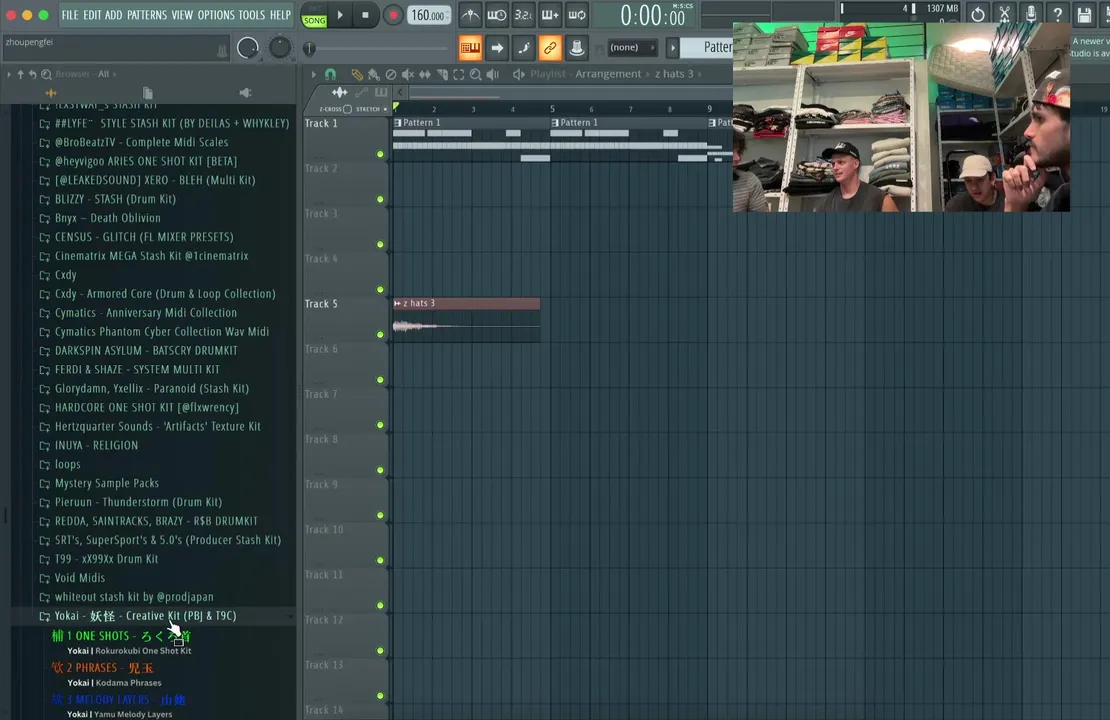The width and height of the screenshot is (1110, 720).
Task: Choose the playlist Select tool
Action: click(459, 74)
